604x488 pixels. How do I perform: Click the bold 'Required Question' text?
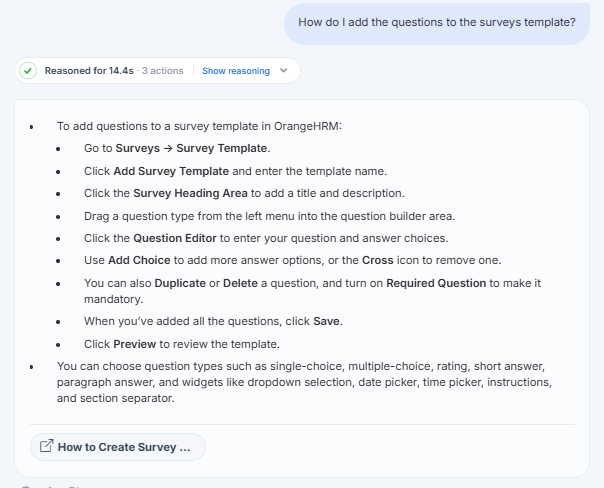436,283
